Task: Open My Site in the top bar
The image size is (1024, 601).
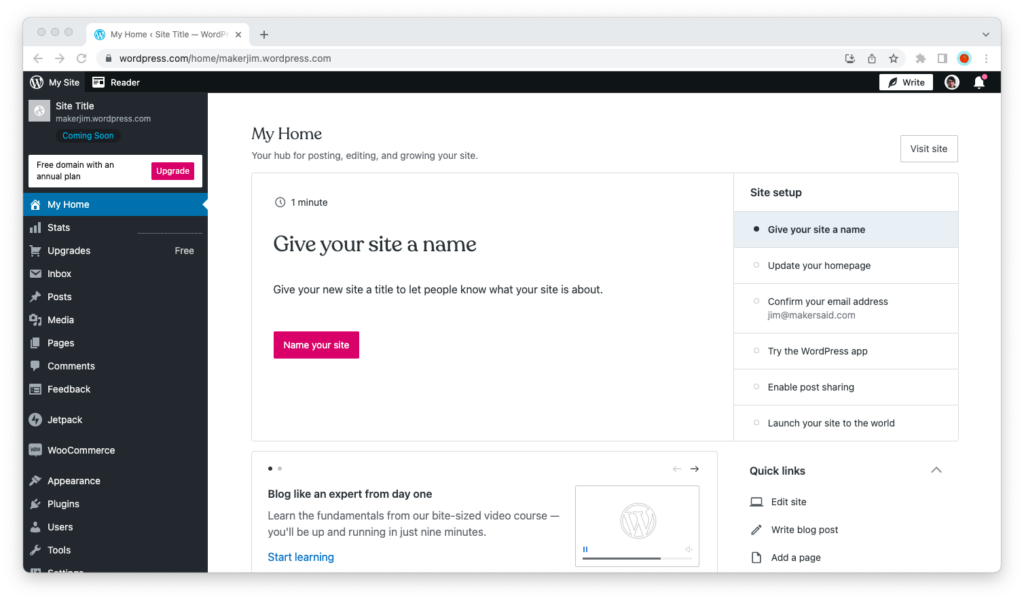Action: [x=55, y=82]
